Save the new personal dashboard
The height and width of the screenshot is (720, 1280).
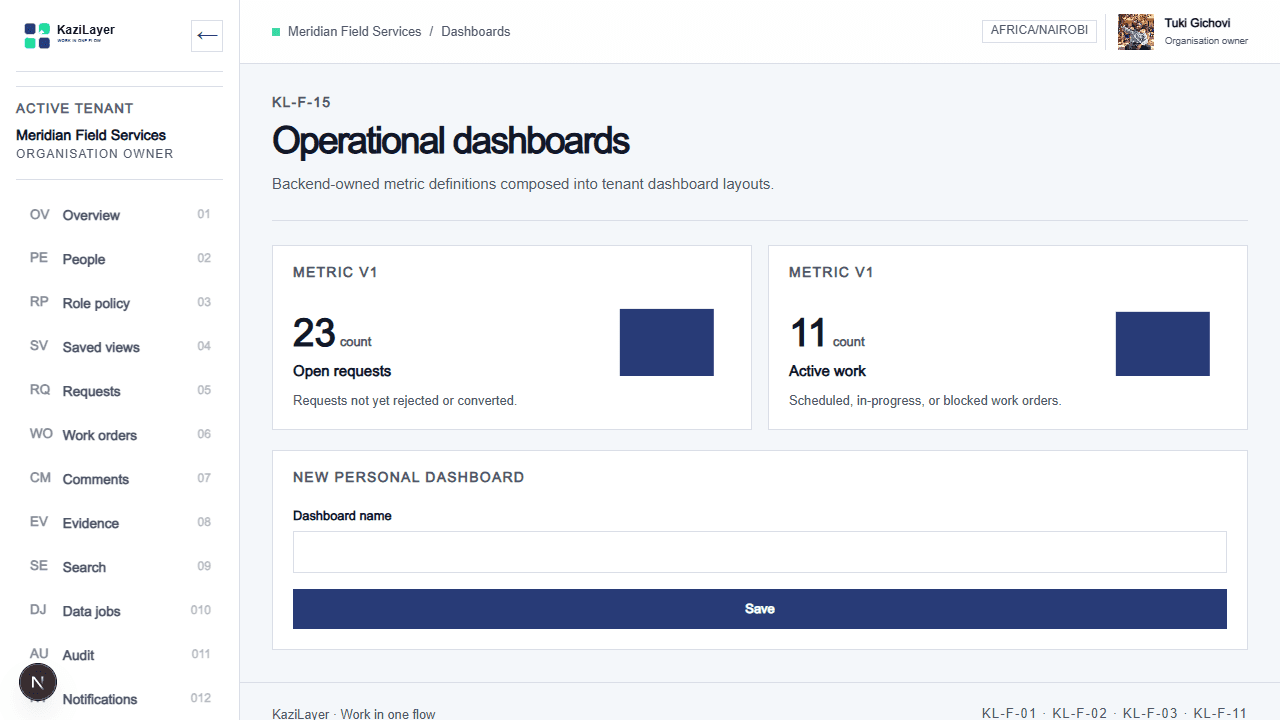pos(760,609)
